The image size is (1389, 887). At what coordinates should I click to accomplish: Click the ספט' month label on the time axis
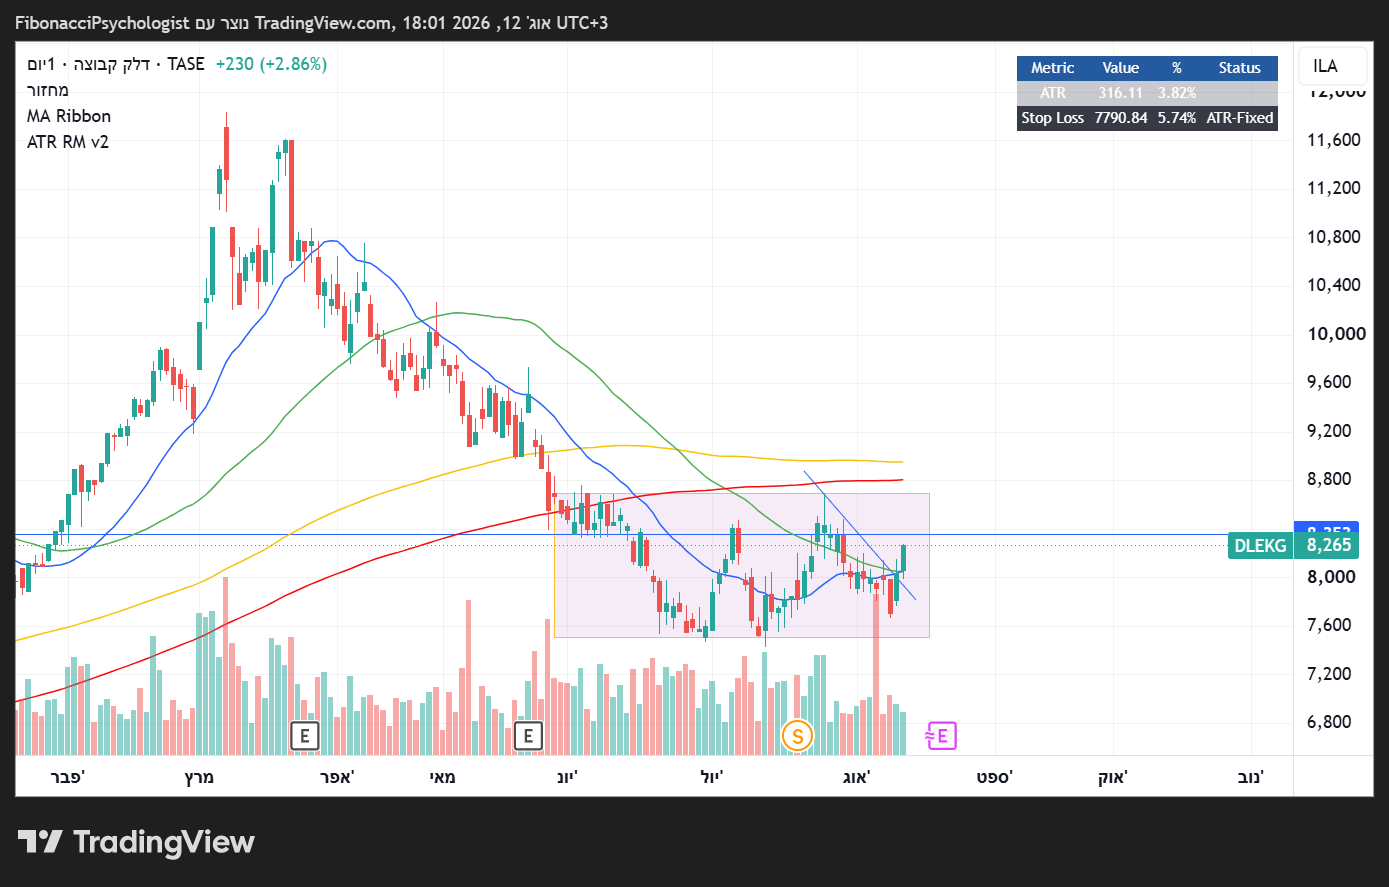point(995,777)
